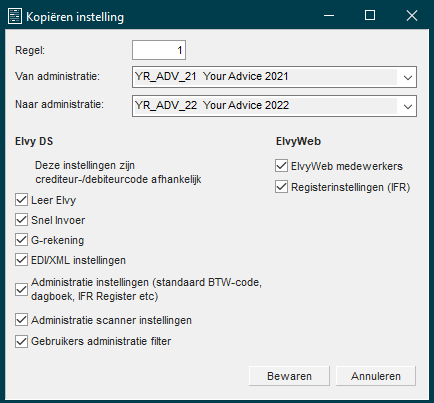The width and height of the screenshot is (434, 403).
Task: Open the YR_ADV_22 Your Advice 2022 combo box
Action: click(x=274, y=106)
